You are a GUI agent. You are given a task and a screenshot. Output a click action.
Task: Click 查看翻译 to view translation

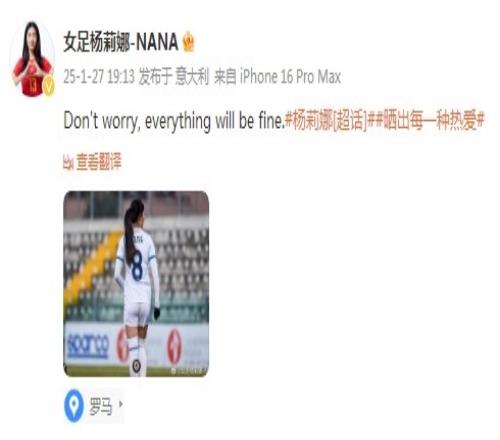click(99, 162)
